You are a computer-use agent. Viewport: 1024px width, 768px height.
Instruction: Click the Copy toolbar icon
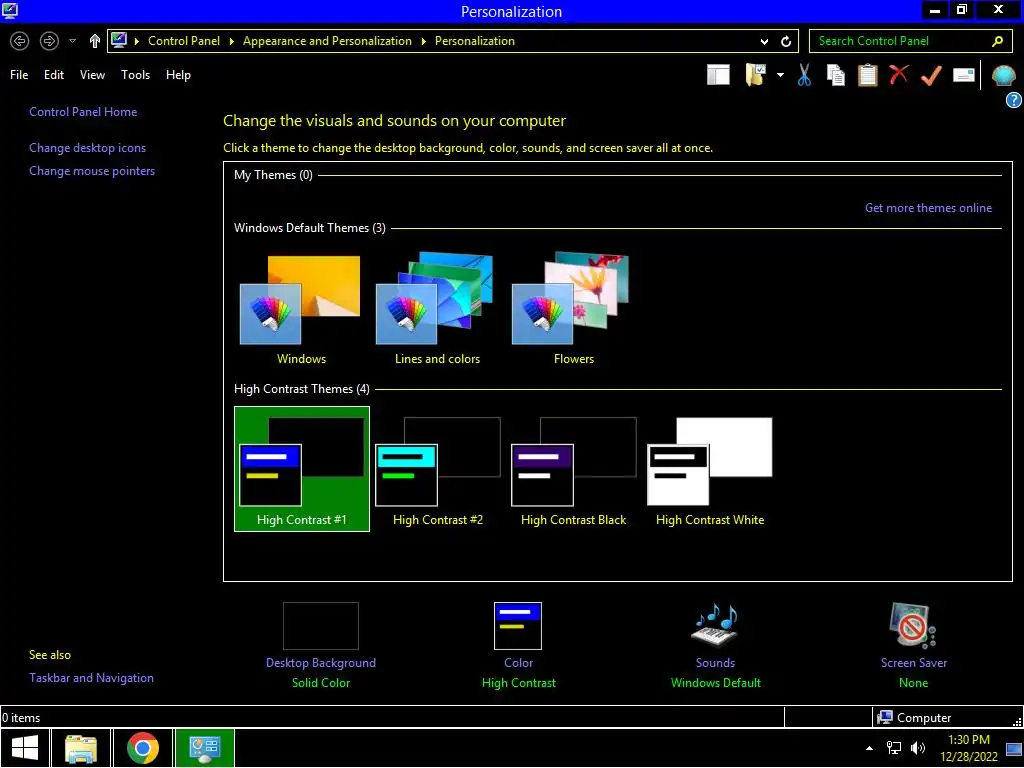tap(835, 75)
